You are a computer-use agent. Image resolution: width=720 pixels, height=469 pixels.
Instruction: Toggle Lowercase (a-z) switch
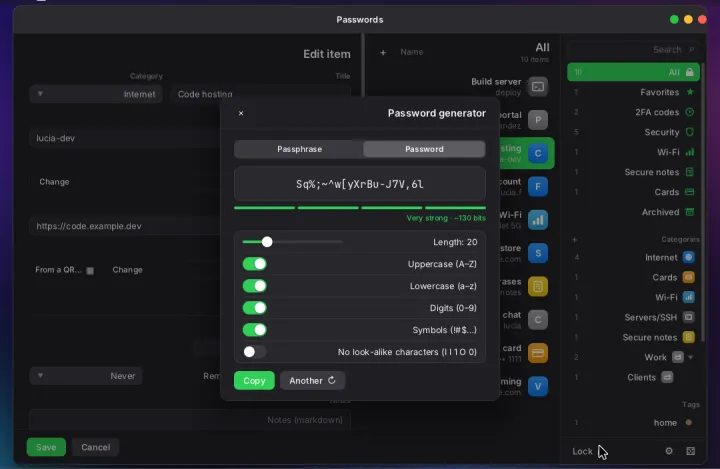click(254, 286)
